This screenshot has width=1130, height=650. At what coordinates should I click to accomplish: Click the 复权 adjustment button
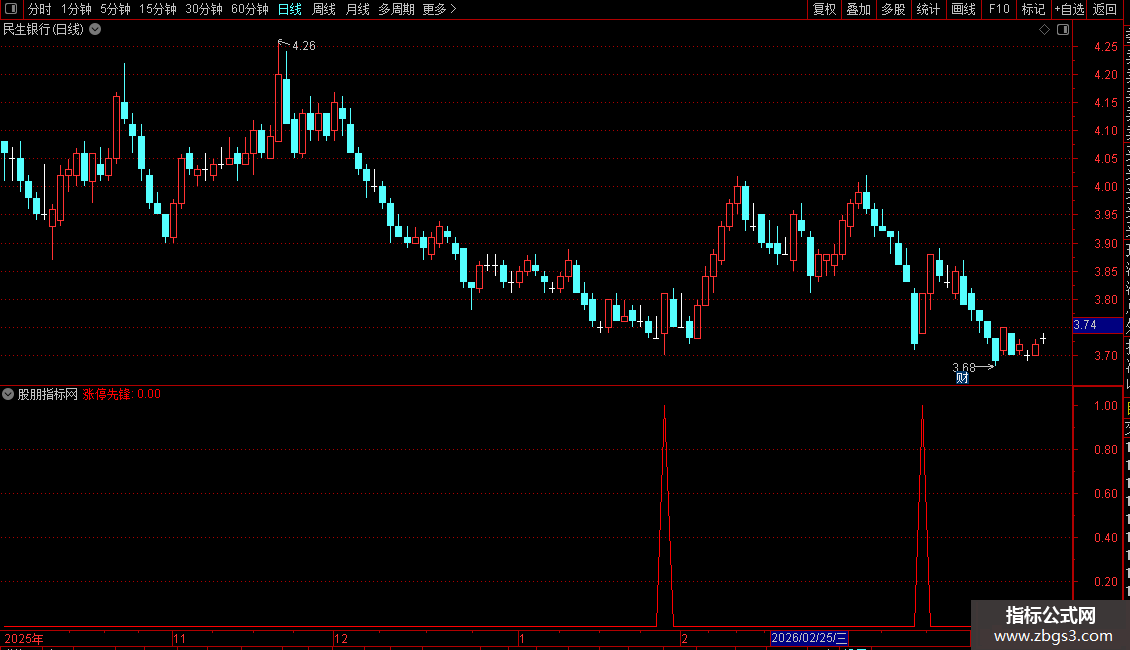point(824,9)
